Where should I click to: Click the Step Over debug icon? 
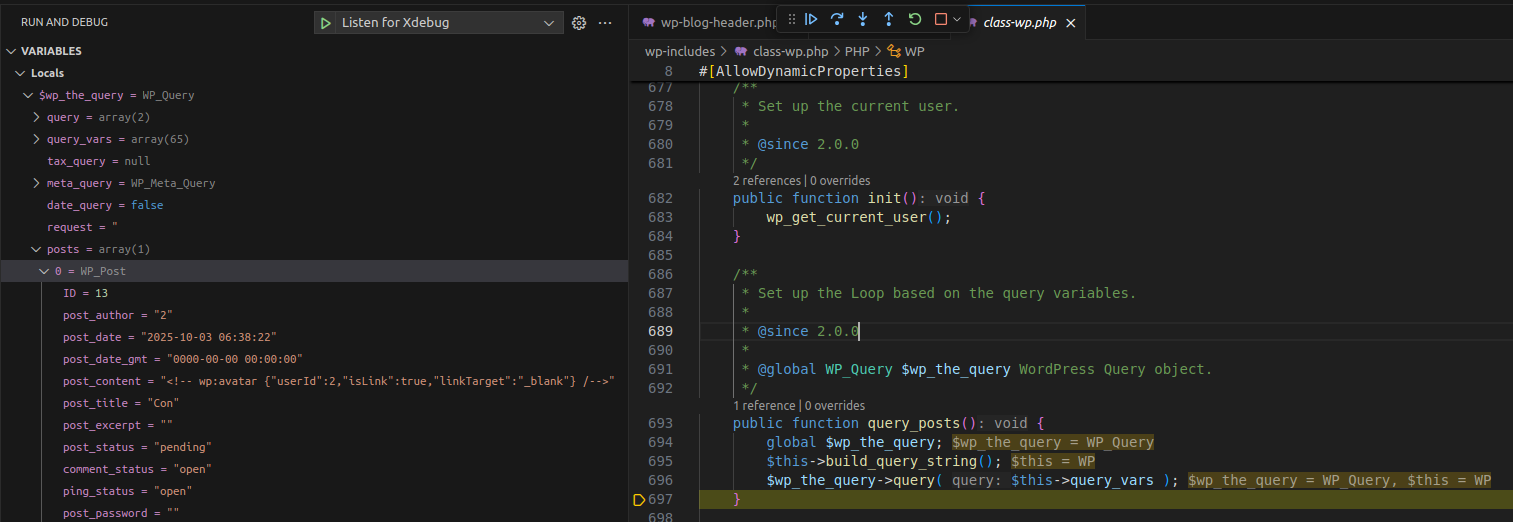(837, 19)
